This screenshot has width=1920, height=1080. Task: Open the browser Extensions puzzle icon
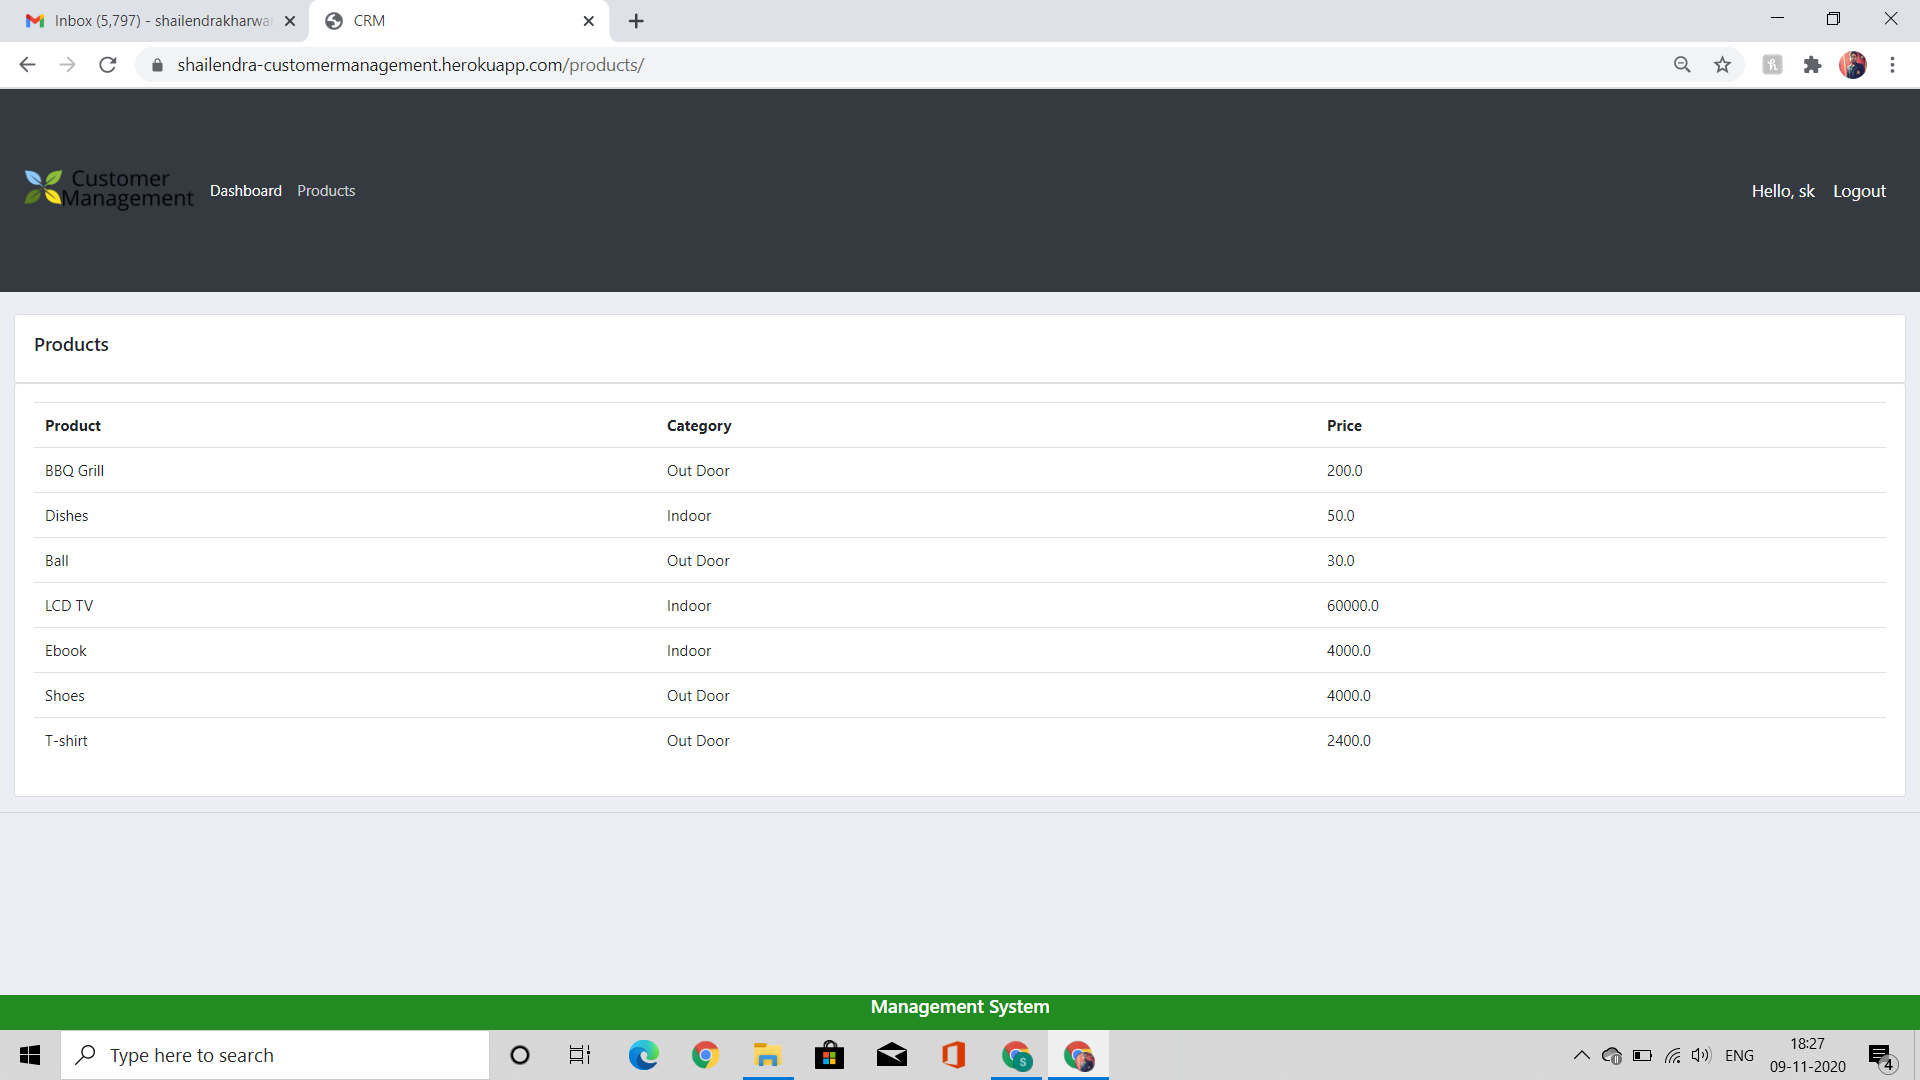[x=1813, y=64]
